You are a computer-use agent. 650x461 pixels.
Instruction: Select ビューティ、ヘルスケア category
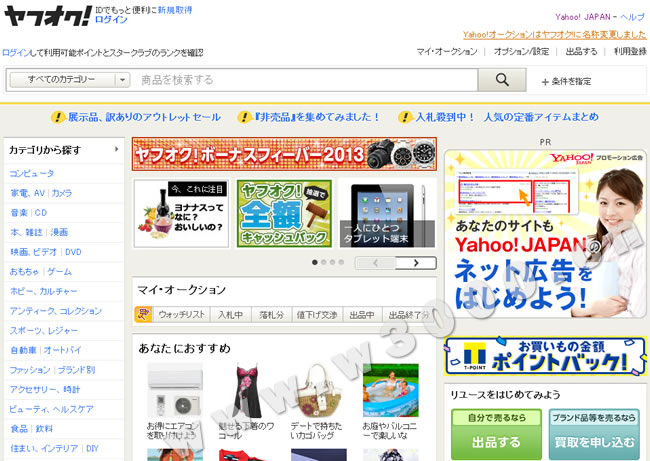(x=51, y=409)
